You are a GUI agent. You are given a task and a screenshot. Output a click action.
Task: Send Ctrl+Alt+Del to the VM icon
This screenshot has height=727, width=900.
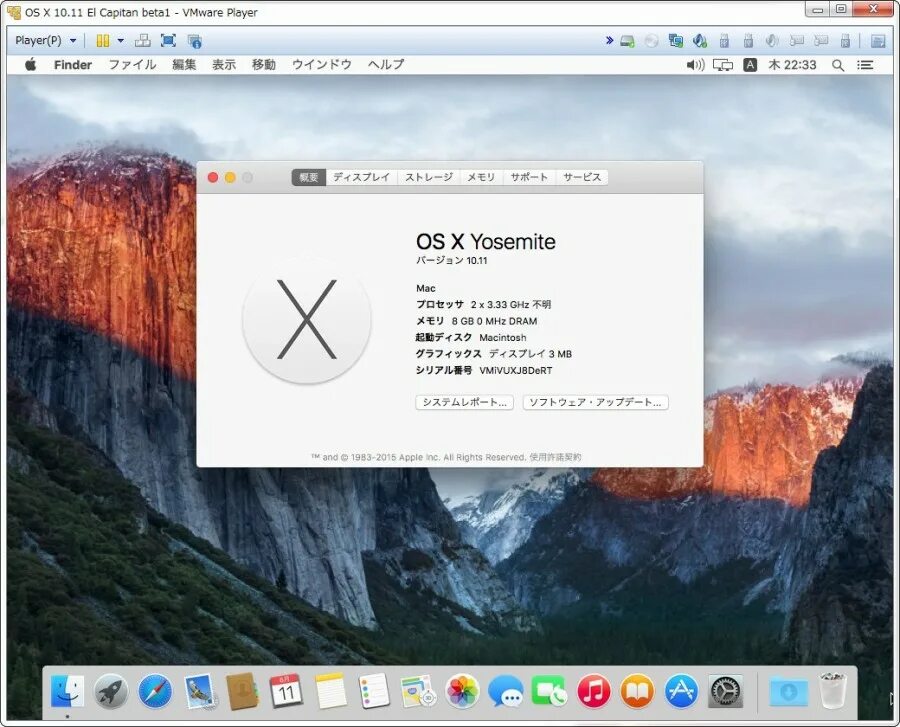click(x=142, y=41)
